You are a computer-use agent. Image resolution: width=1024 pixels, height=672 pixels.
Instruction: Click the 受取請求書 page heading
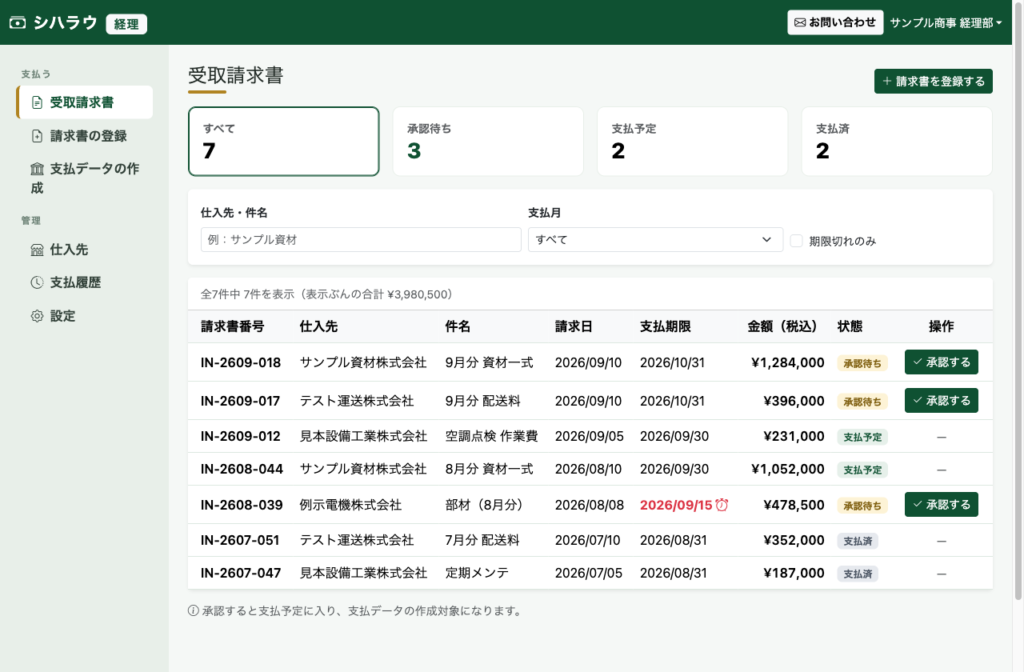point(236,75)
